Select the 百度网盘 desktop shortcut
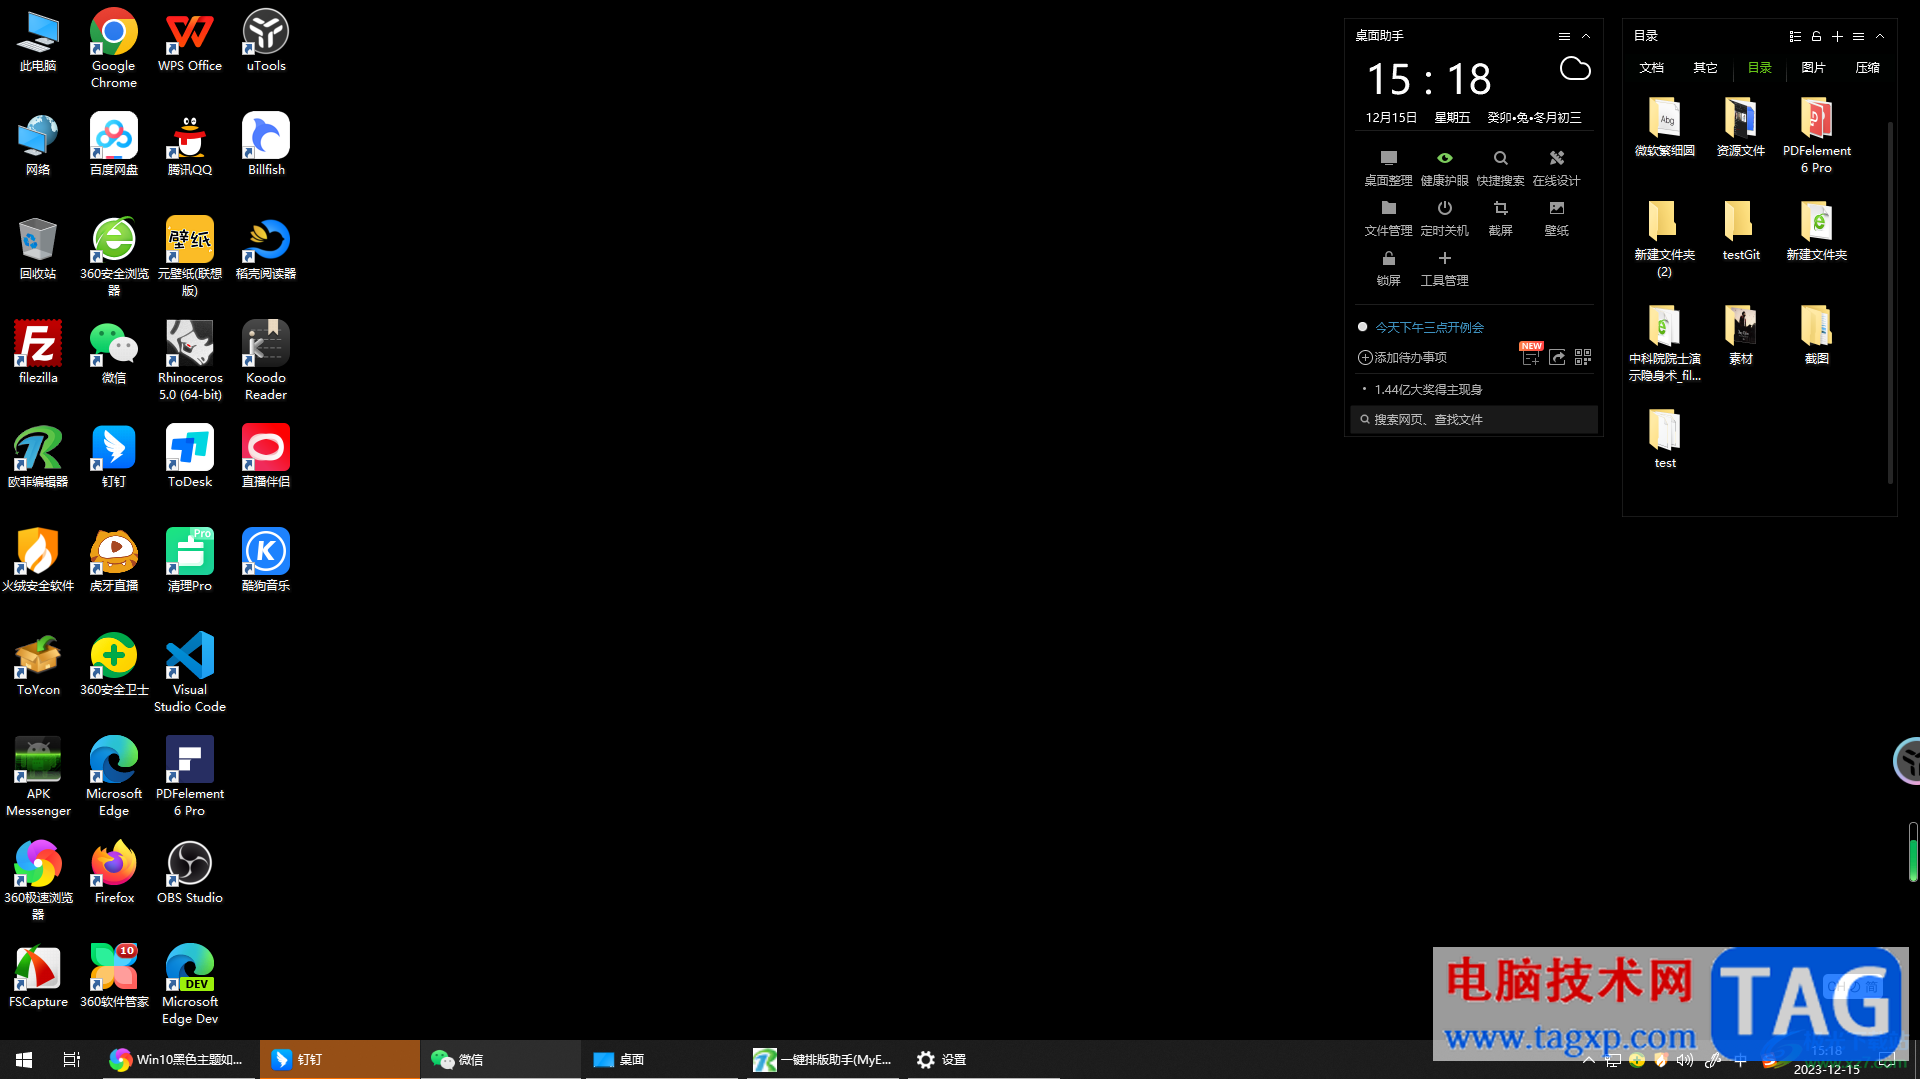The image size is (1920, 1079). pyautogui.click(x=114, y=145)
